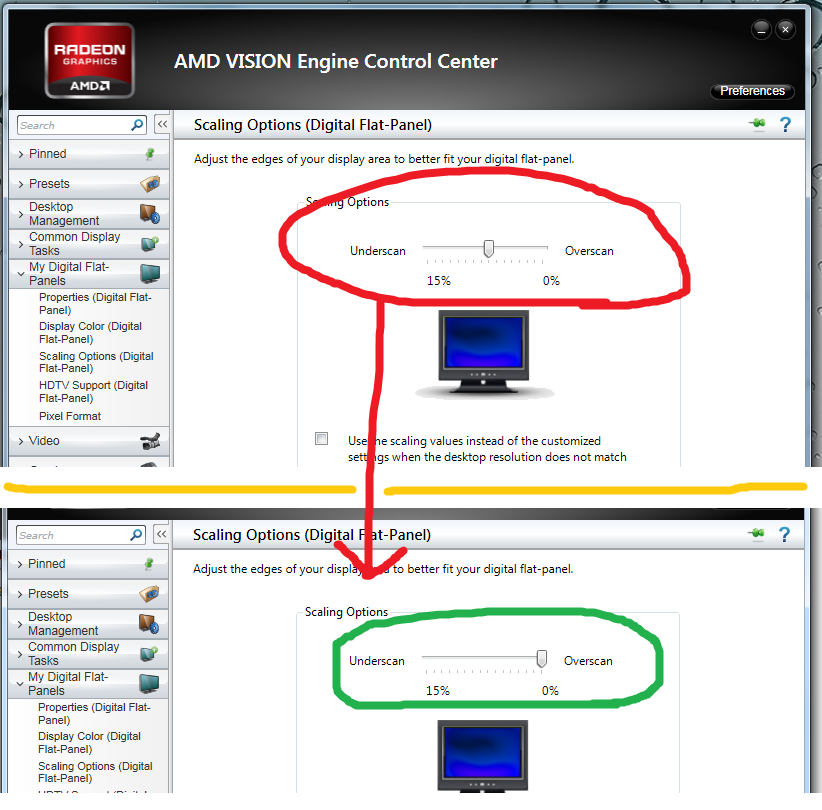Click the upper Presets icon

click(150, 184)
